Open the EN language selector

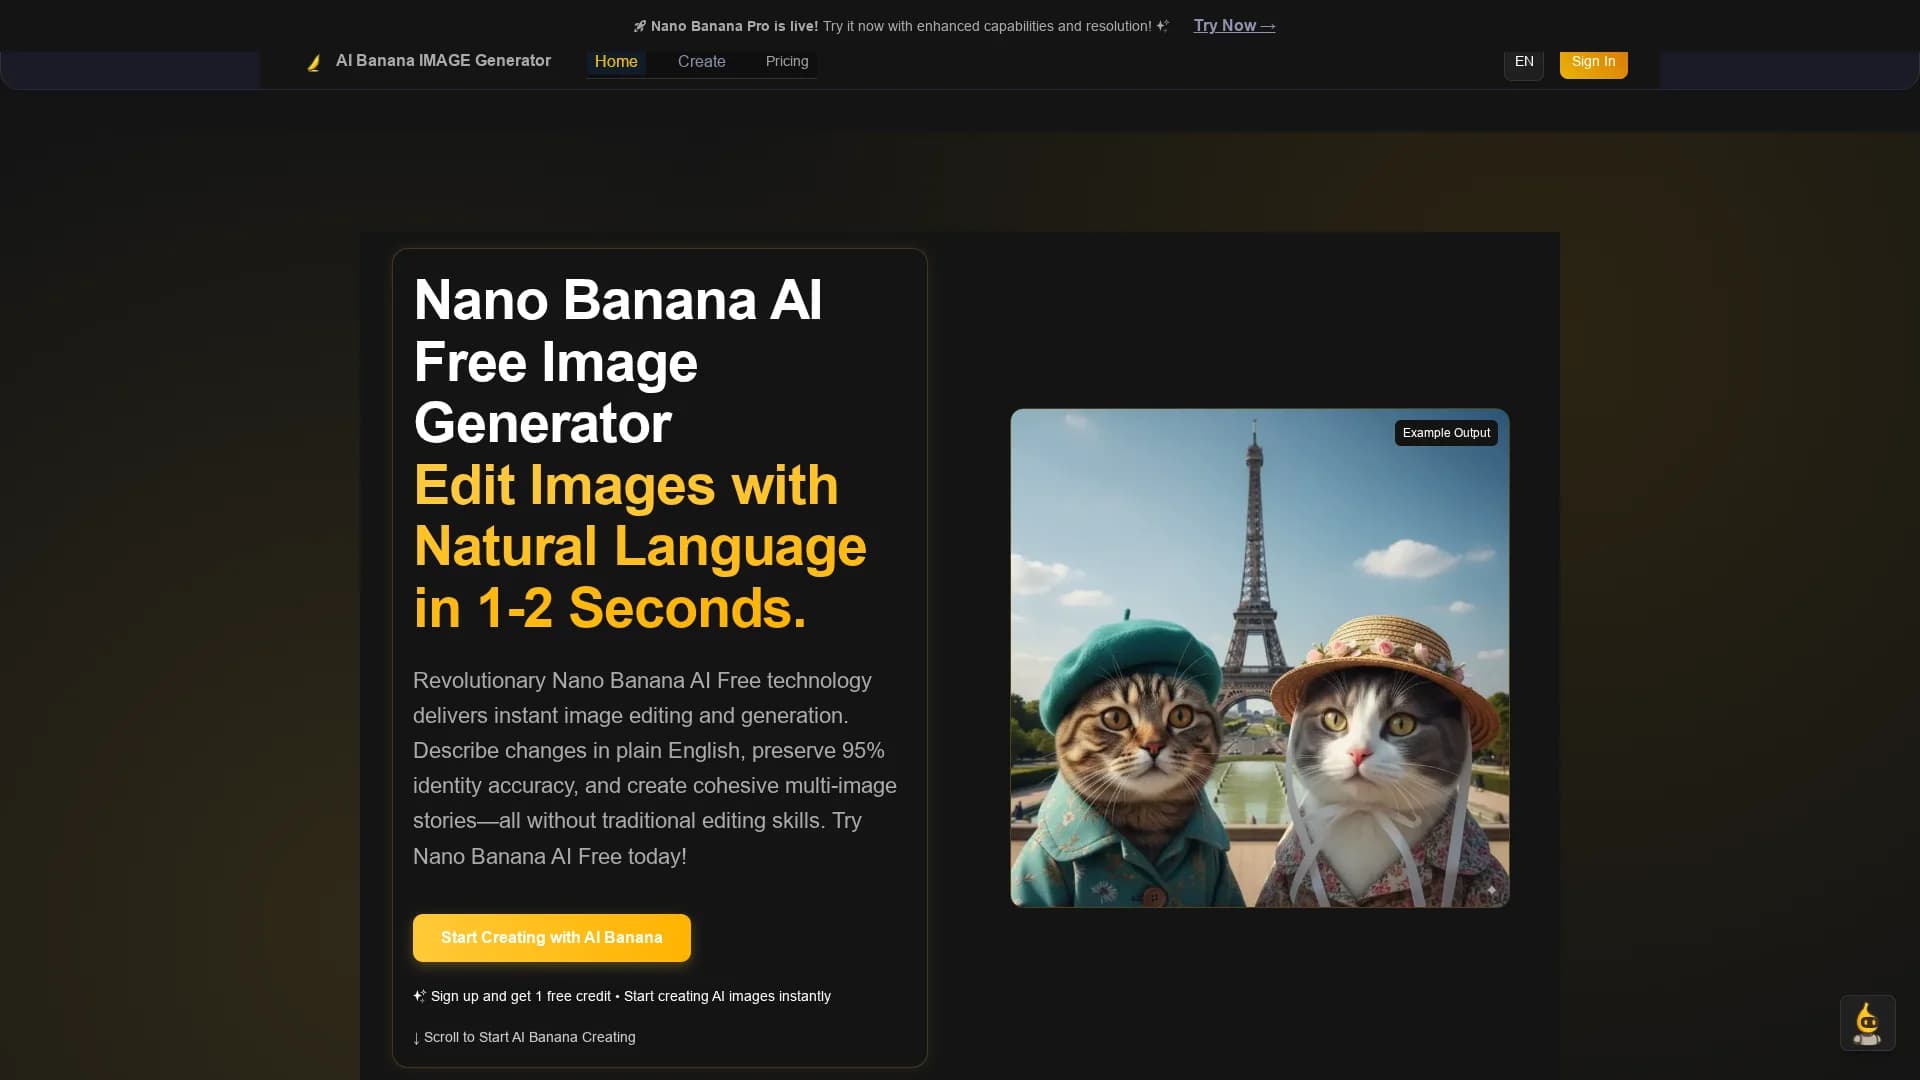pos(1524,62)
